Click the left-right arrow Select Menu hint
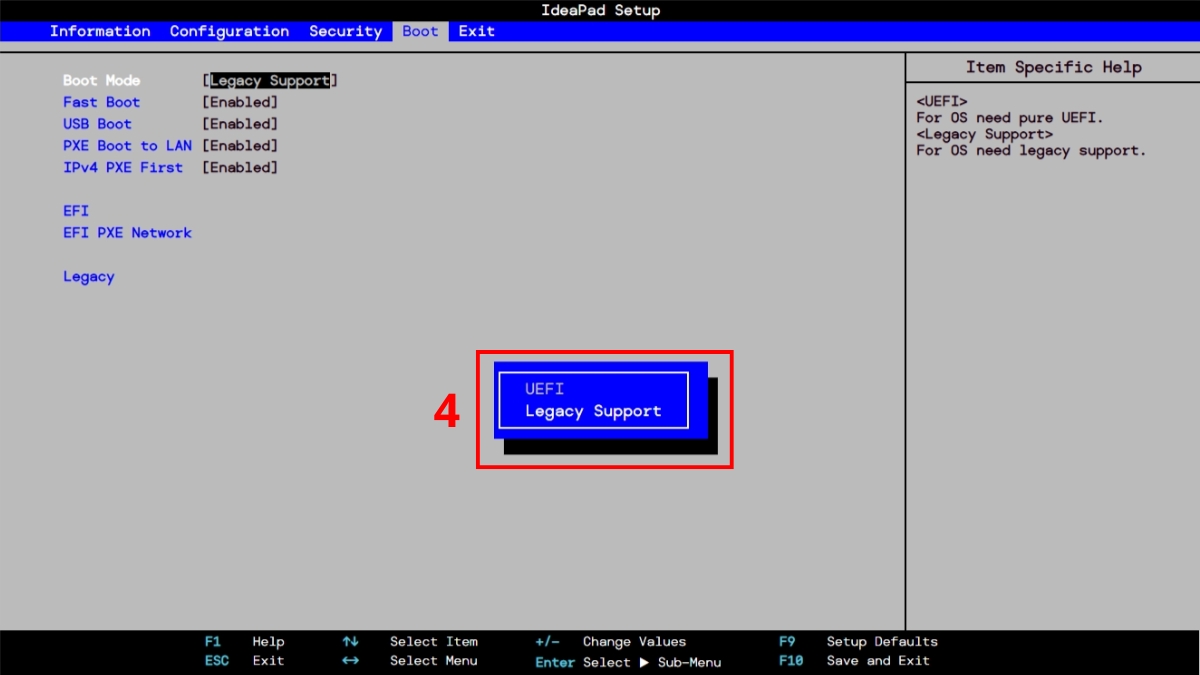 point(410,661)
